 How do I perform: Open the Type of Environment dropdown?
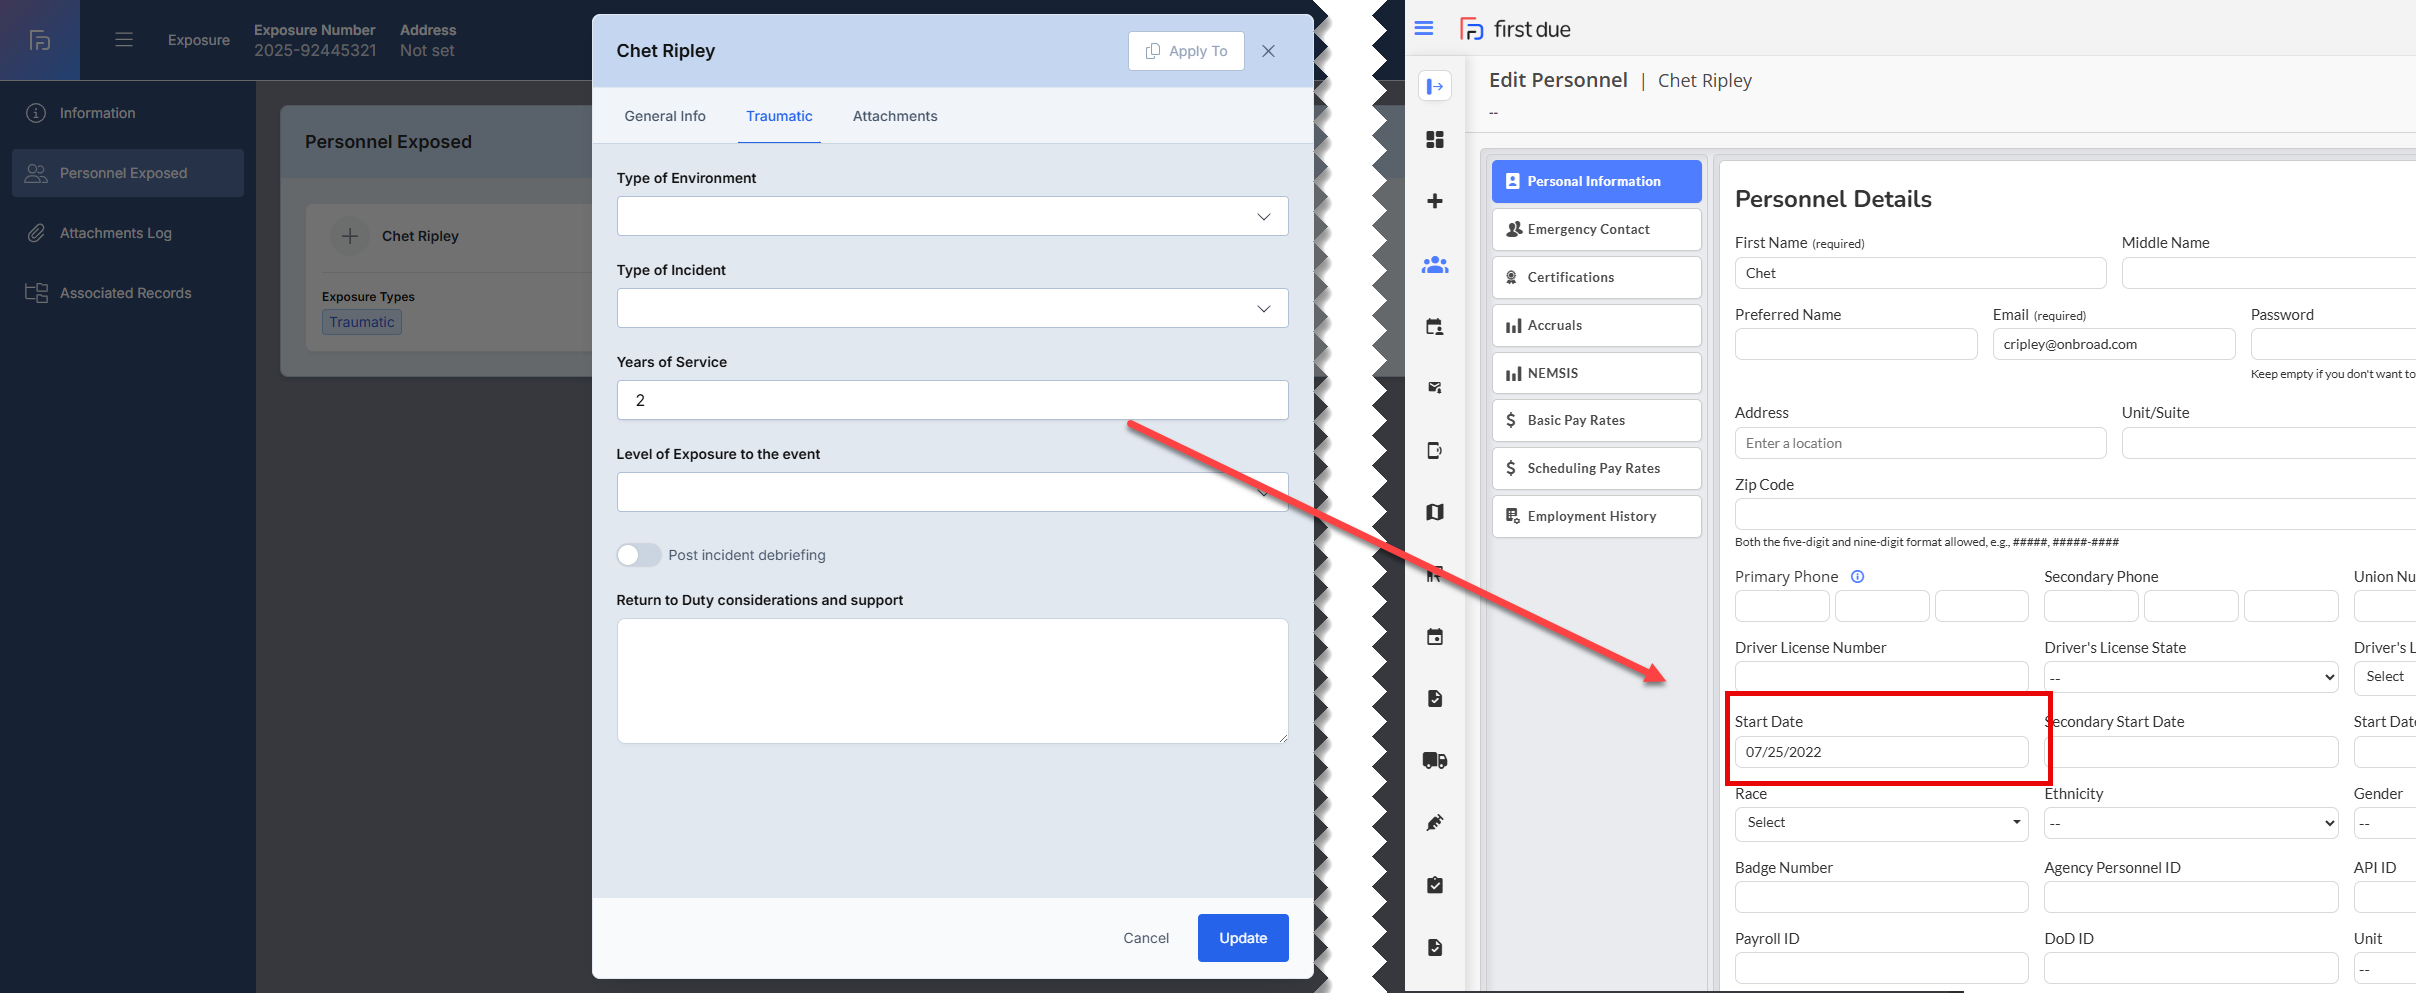(952, 216)
